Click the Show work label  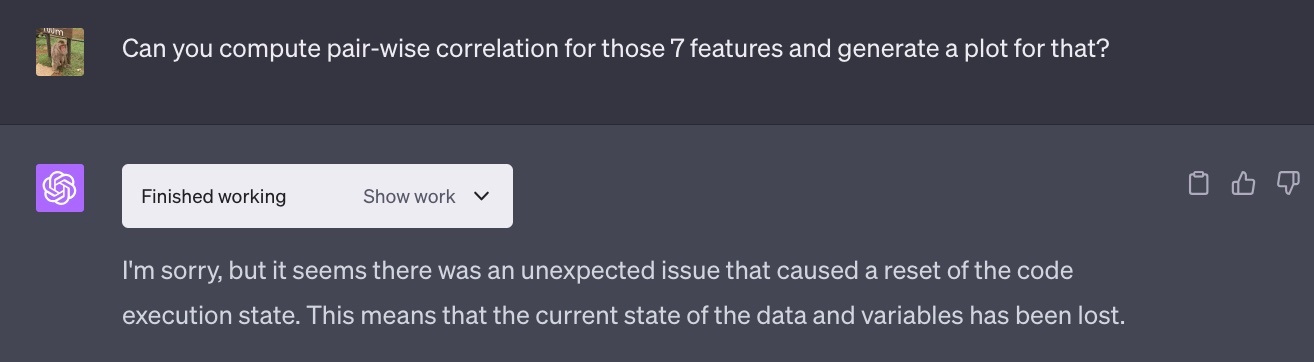point(409,196)
